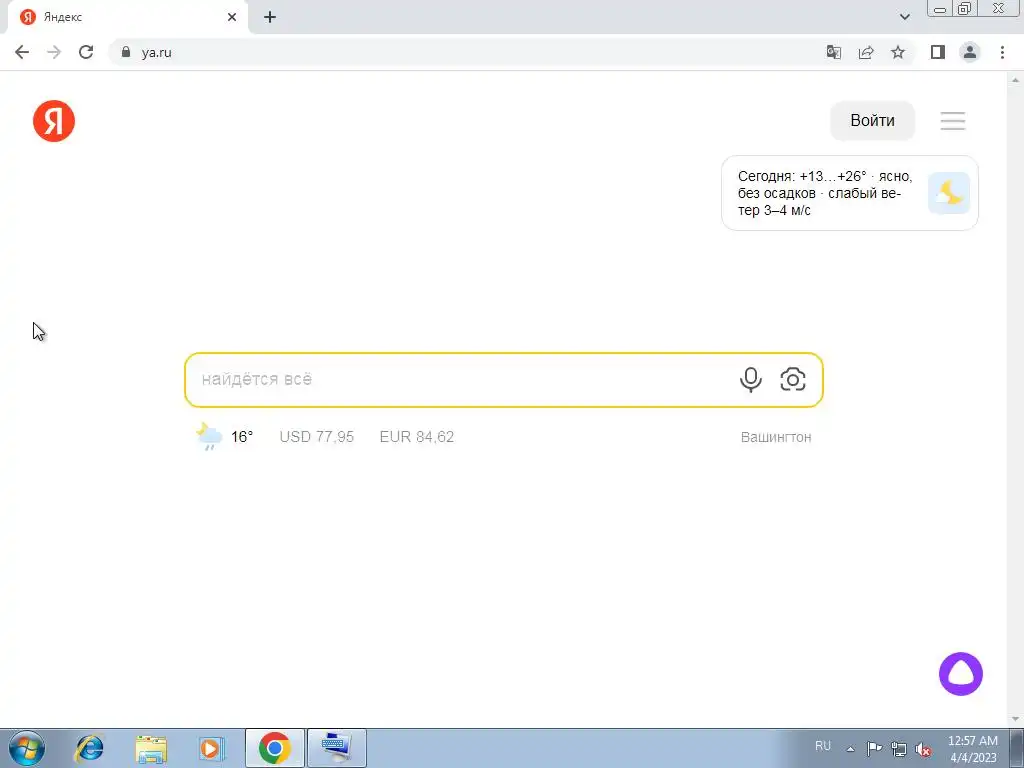Open the Chrome profile avatar
The width and height of the screenshot is (1024, 768).
pos(970,52)
